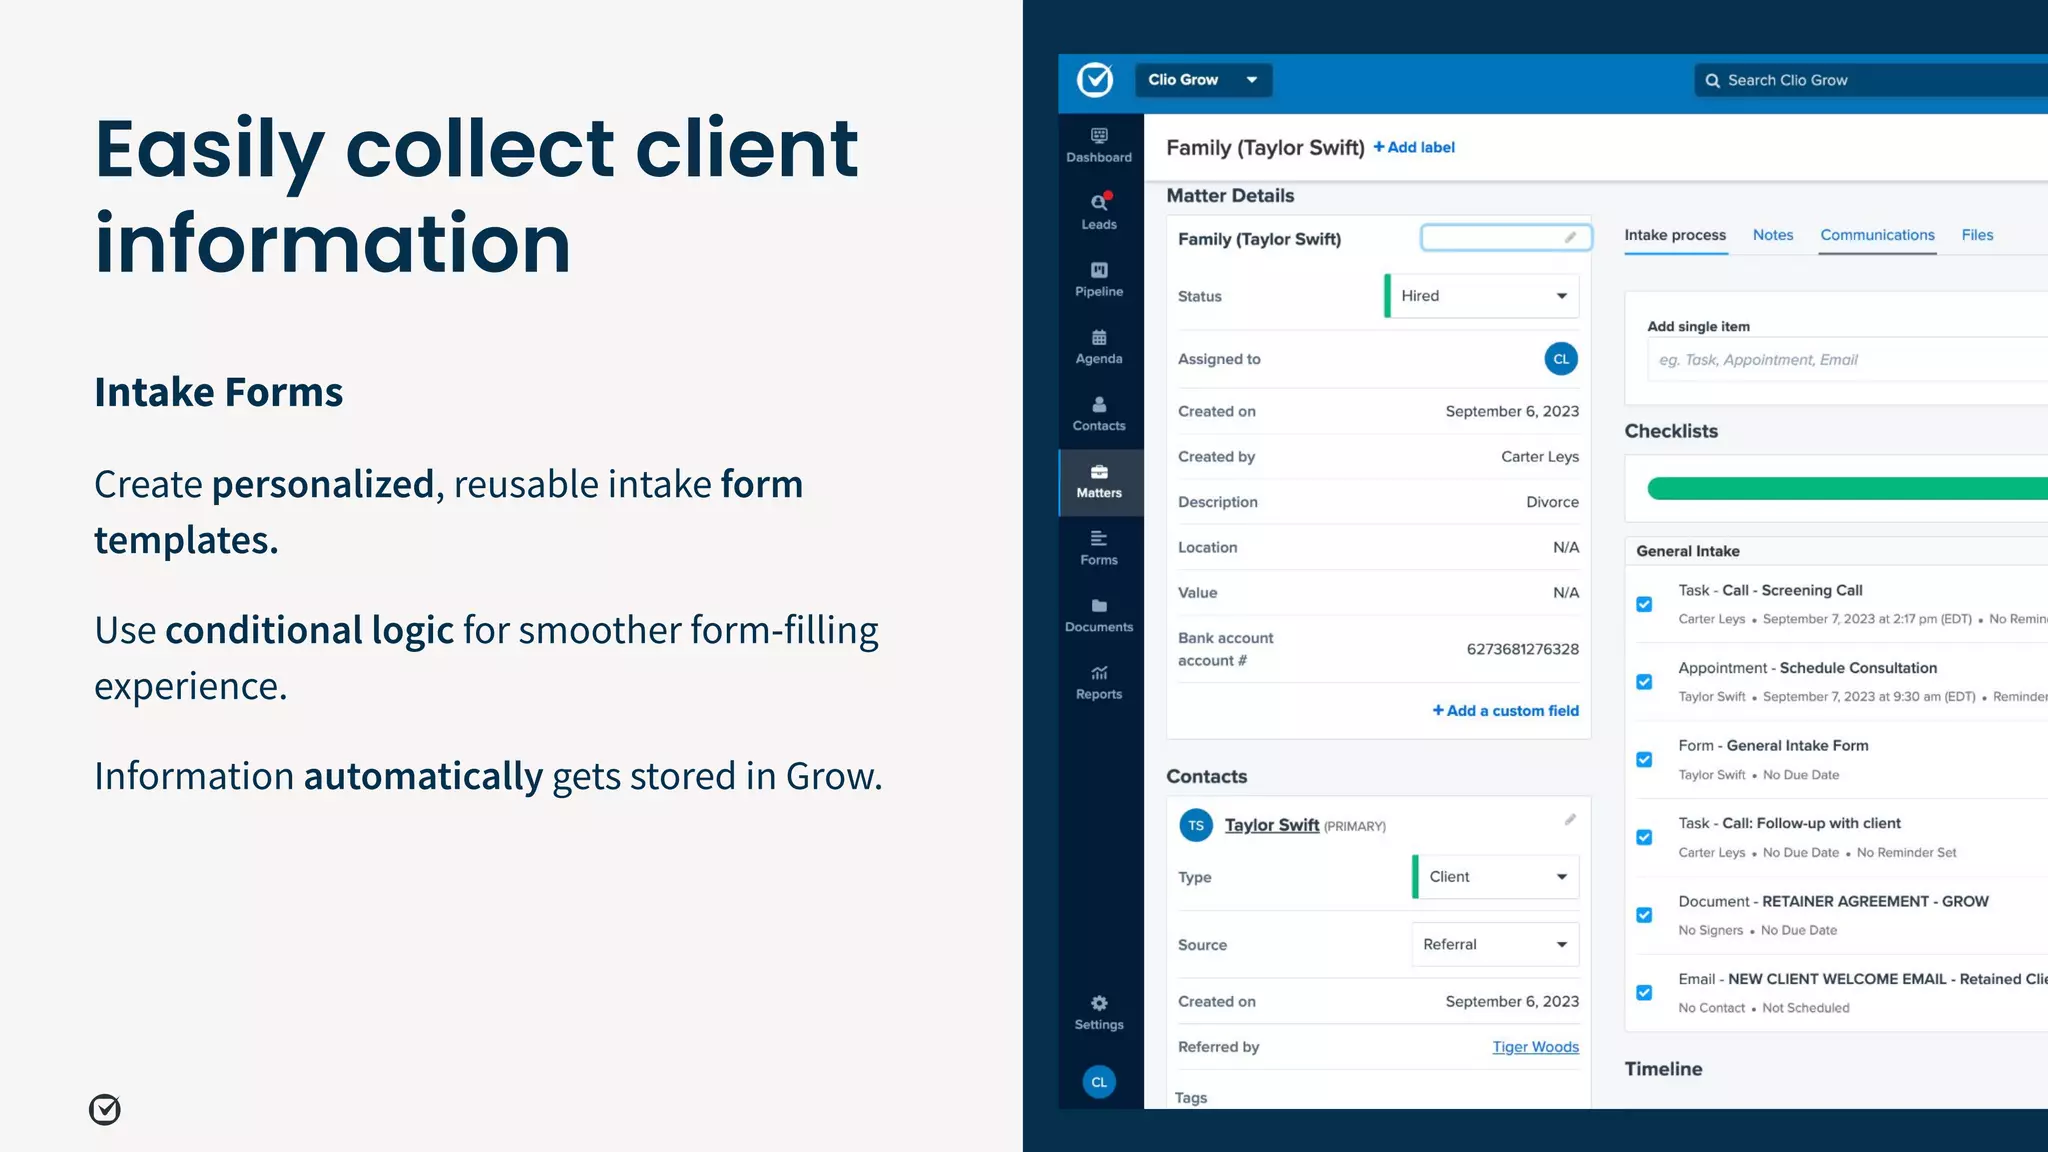Viewport: 2048px width, 1152px height.
Task: Click the CL user avatar at sidebar bottom
Action: click(x=1099, y=1082)
